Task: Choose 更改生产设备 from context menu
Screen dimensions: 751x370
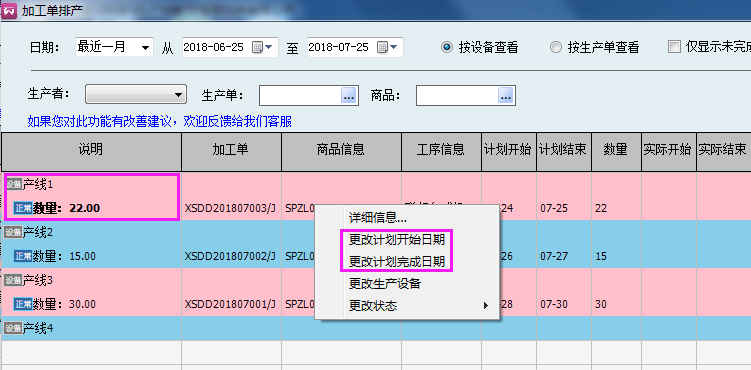Action: click(385, 283)
